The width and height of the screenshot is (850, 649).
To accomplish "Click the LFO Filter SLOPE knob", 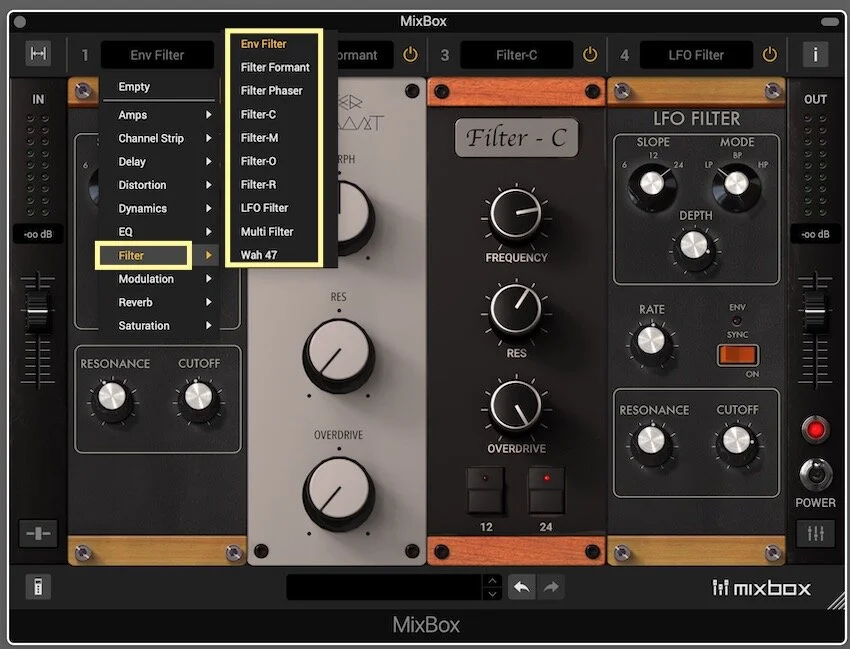I will [652, 185].
